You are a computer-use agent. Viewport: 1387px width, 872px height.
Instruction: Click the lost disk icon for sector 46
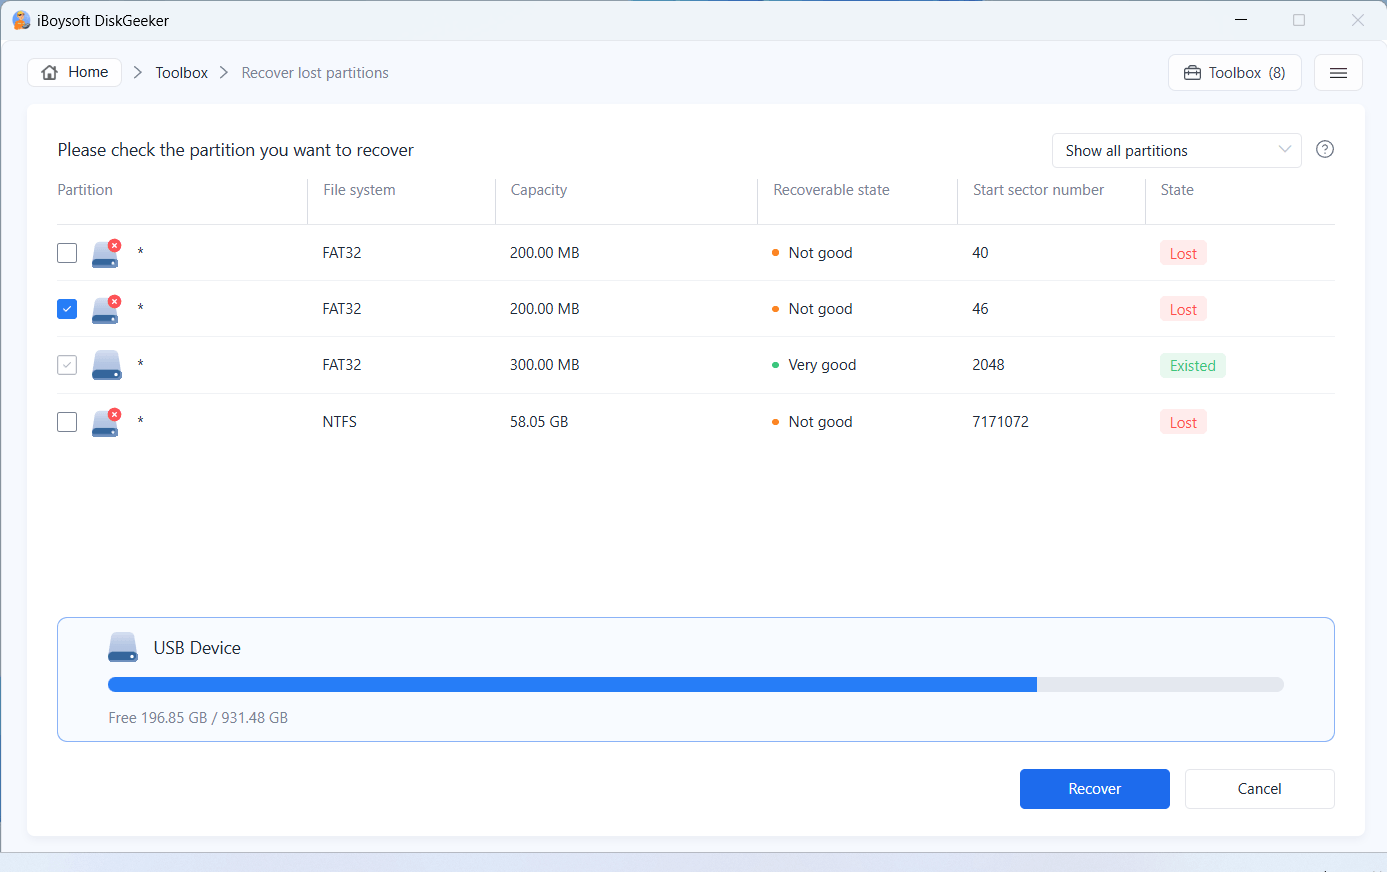(106, 309)
